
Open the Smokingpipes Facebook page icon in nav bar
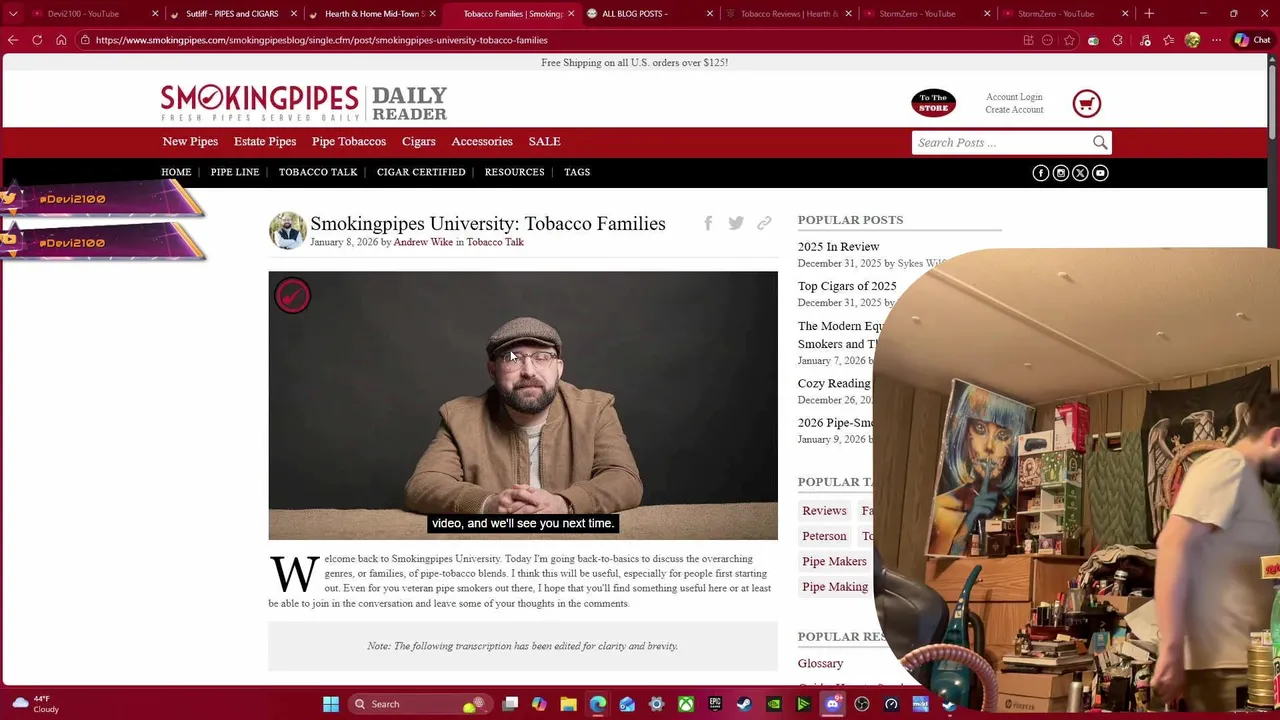[1040, 173]
